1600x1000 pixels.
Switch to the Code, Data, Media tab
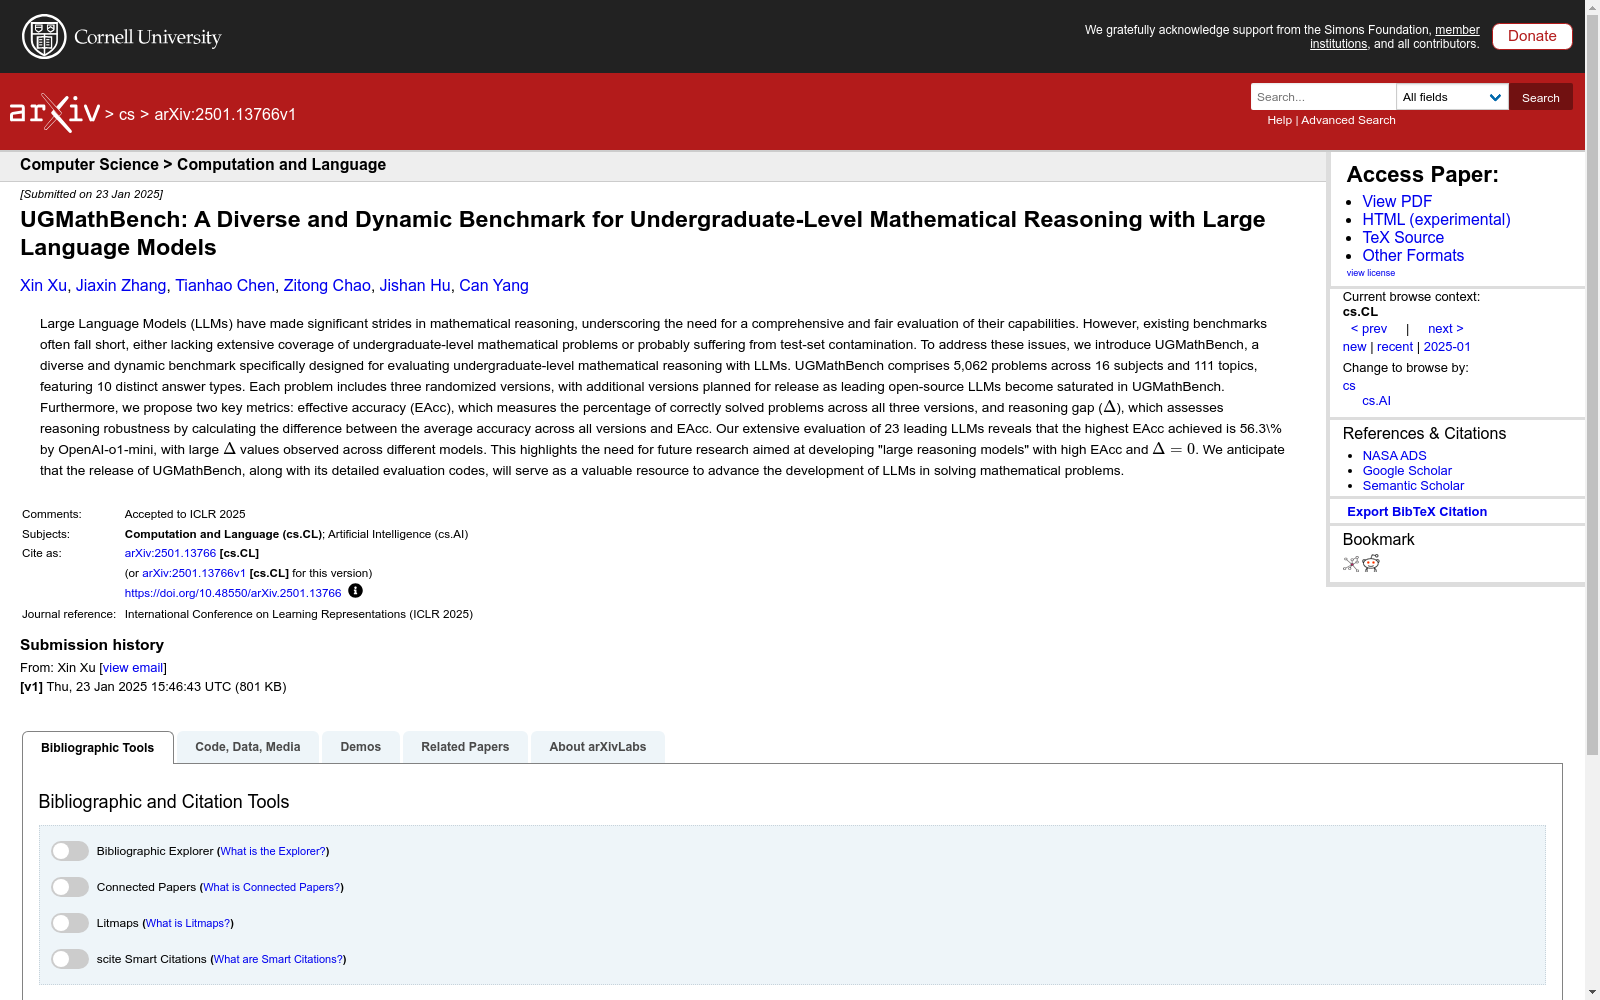pos(248,747)
